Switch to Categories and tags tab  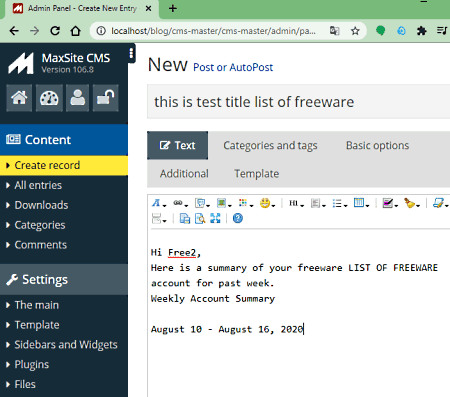[x=270, y=145]
